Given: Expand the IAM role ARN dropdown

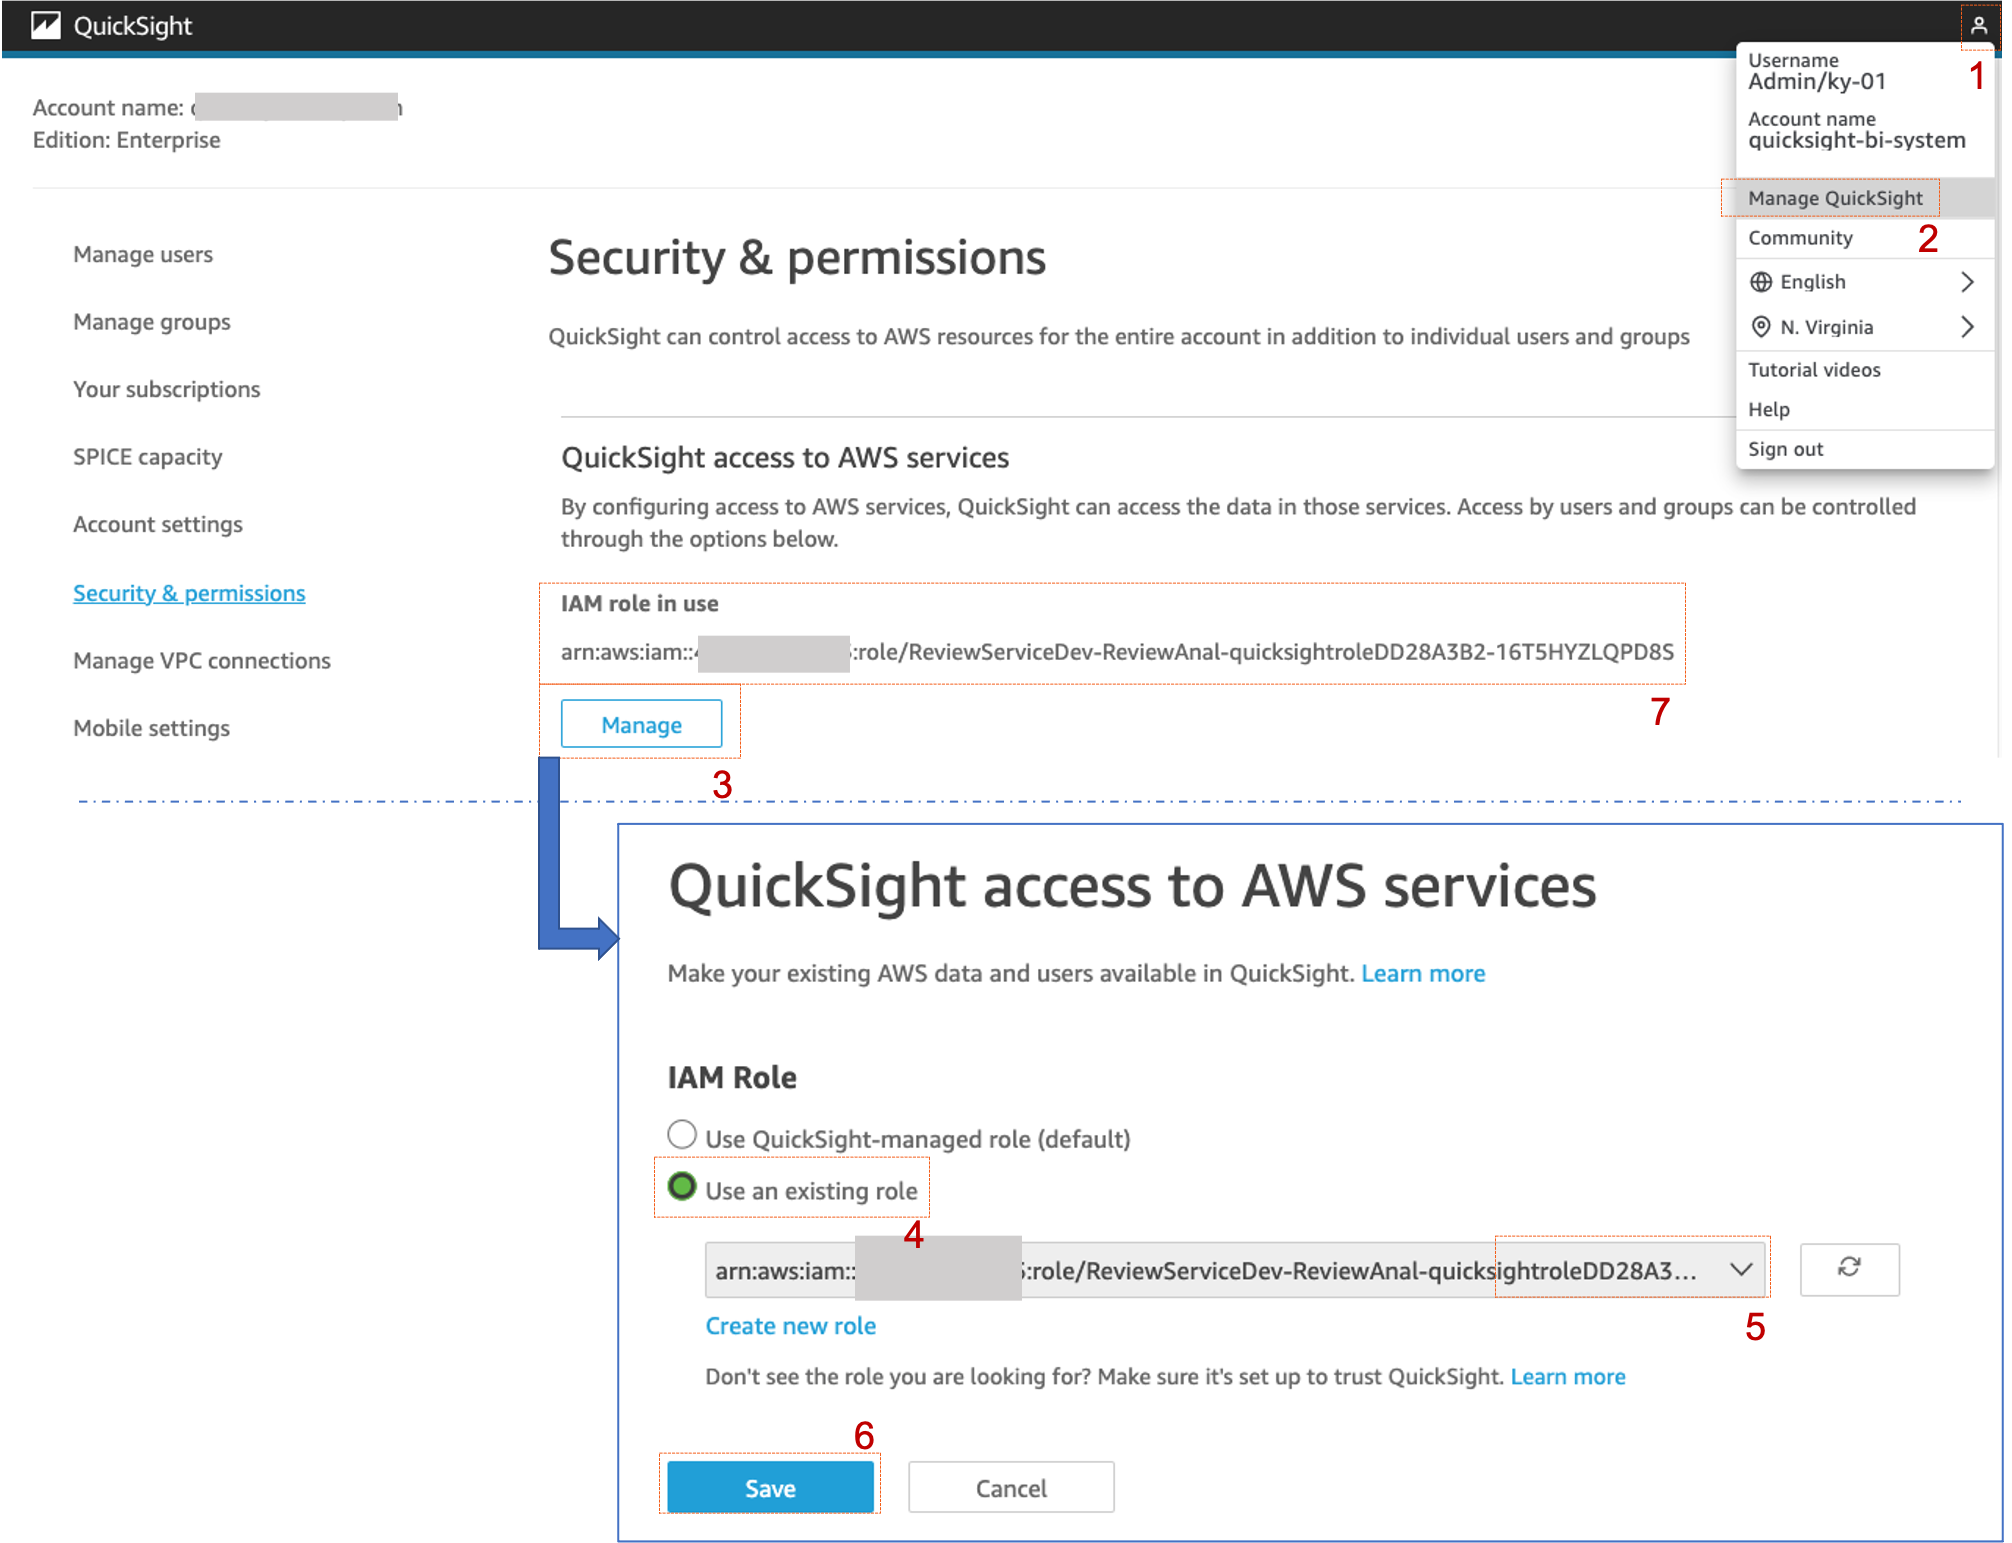Looking at the screenshot, I should coord(1740,1269).
